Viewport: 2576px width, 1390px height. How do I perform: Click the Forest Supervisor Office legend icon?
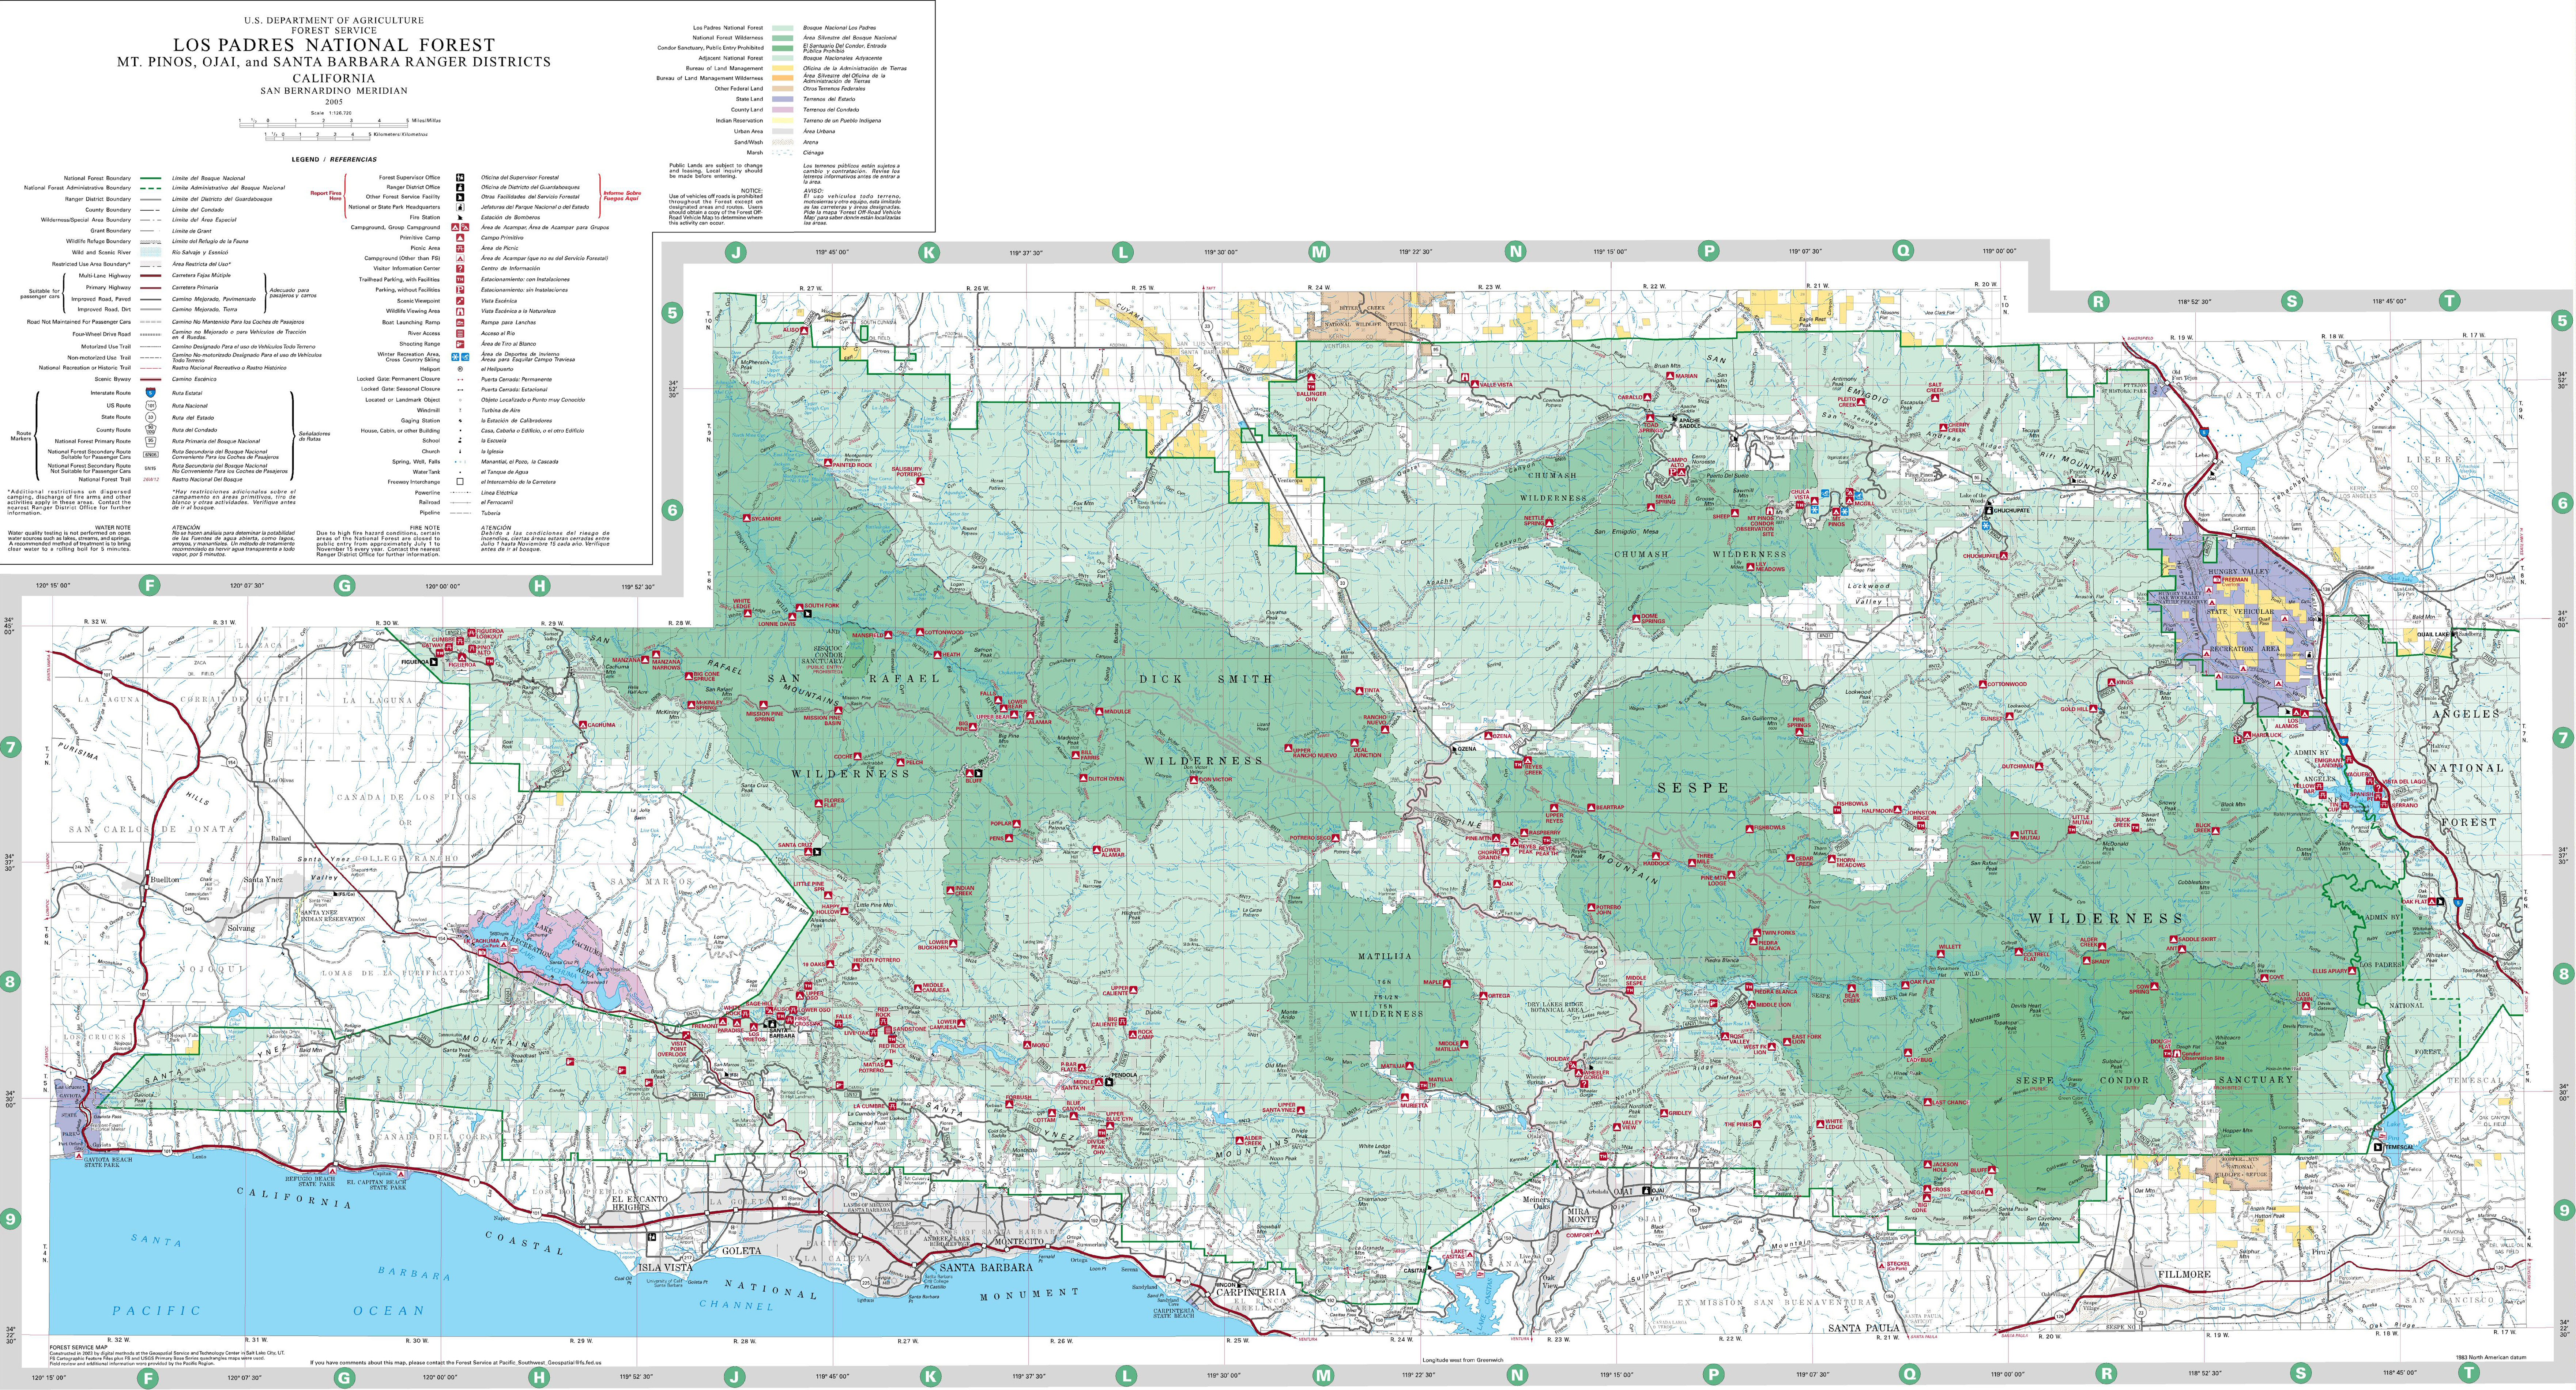click(x=460, y=178)
